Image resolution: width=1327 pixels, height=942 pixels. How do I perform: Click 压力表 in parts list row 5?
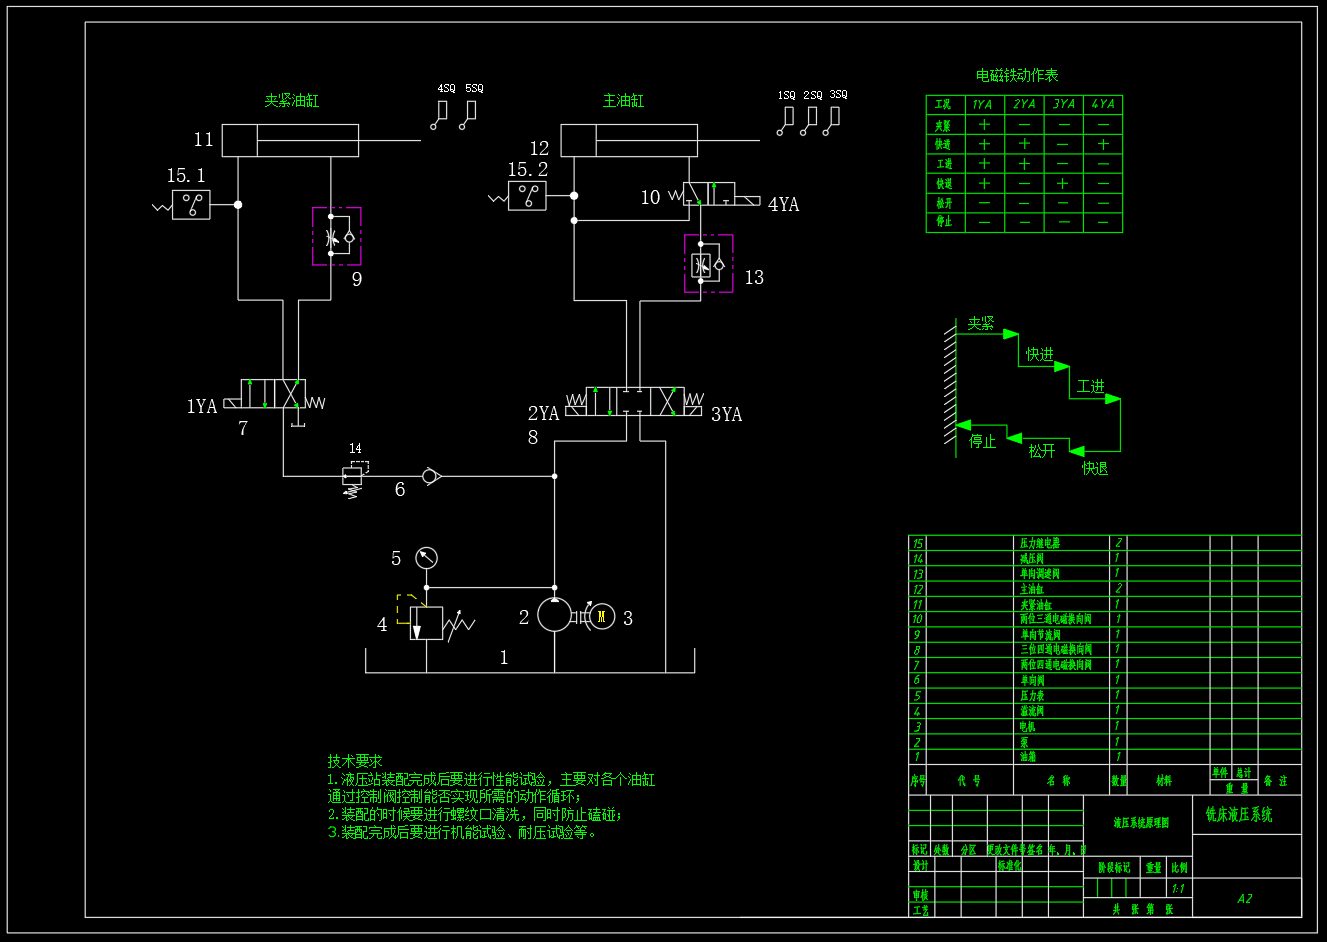click(x=1032, y=695)
